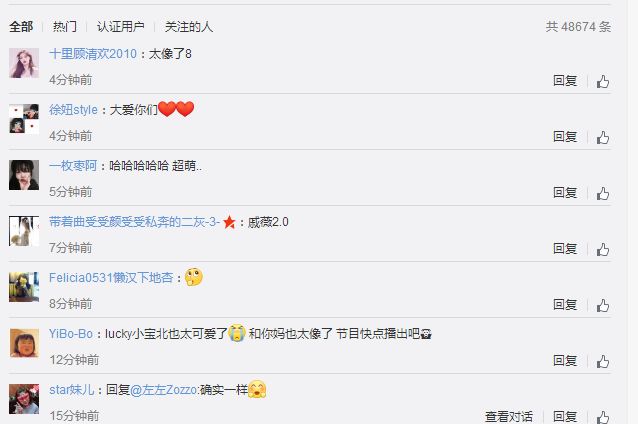Screen dimensions: 638x424
Task: Reply to YiBo-Bo's comment
Action: 565,361
